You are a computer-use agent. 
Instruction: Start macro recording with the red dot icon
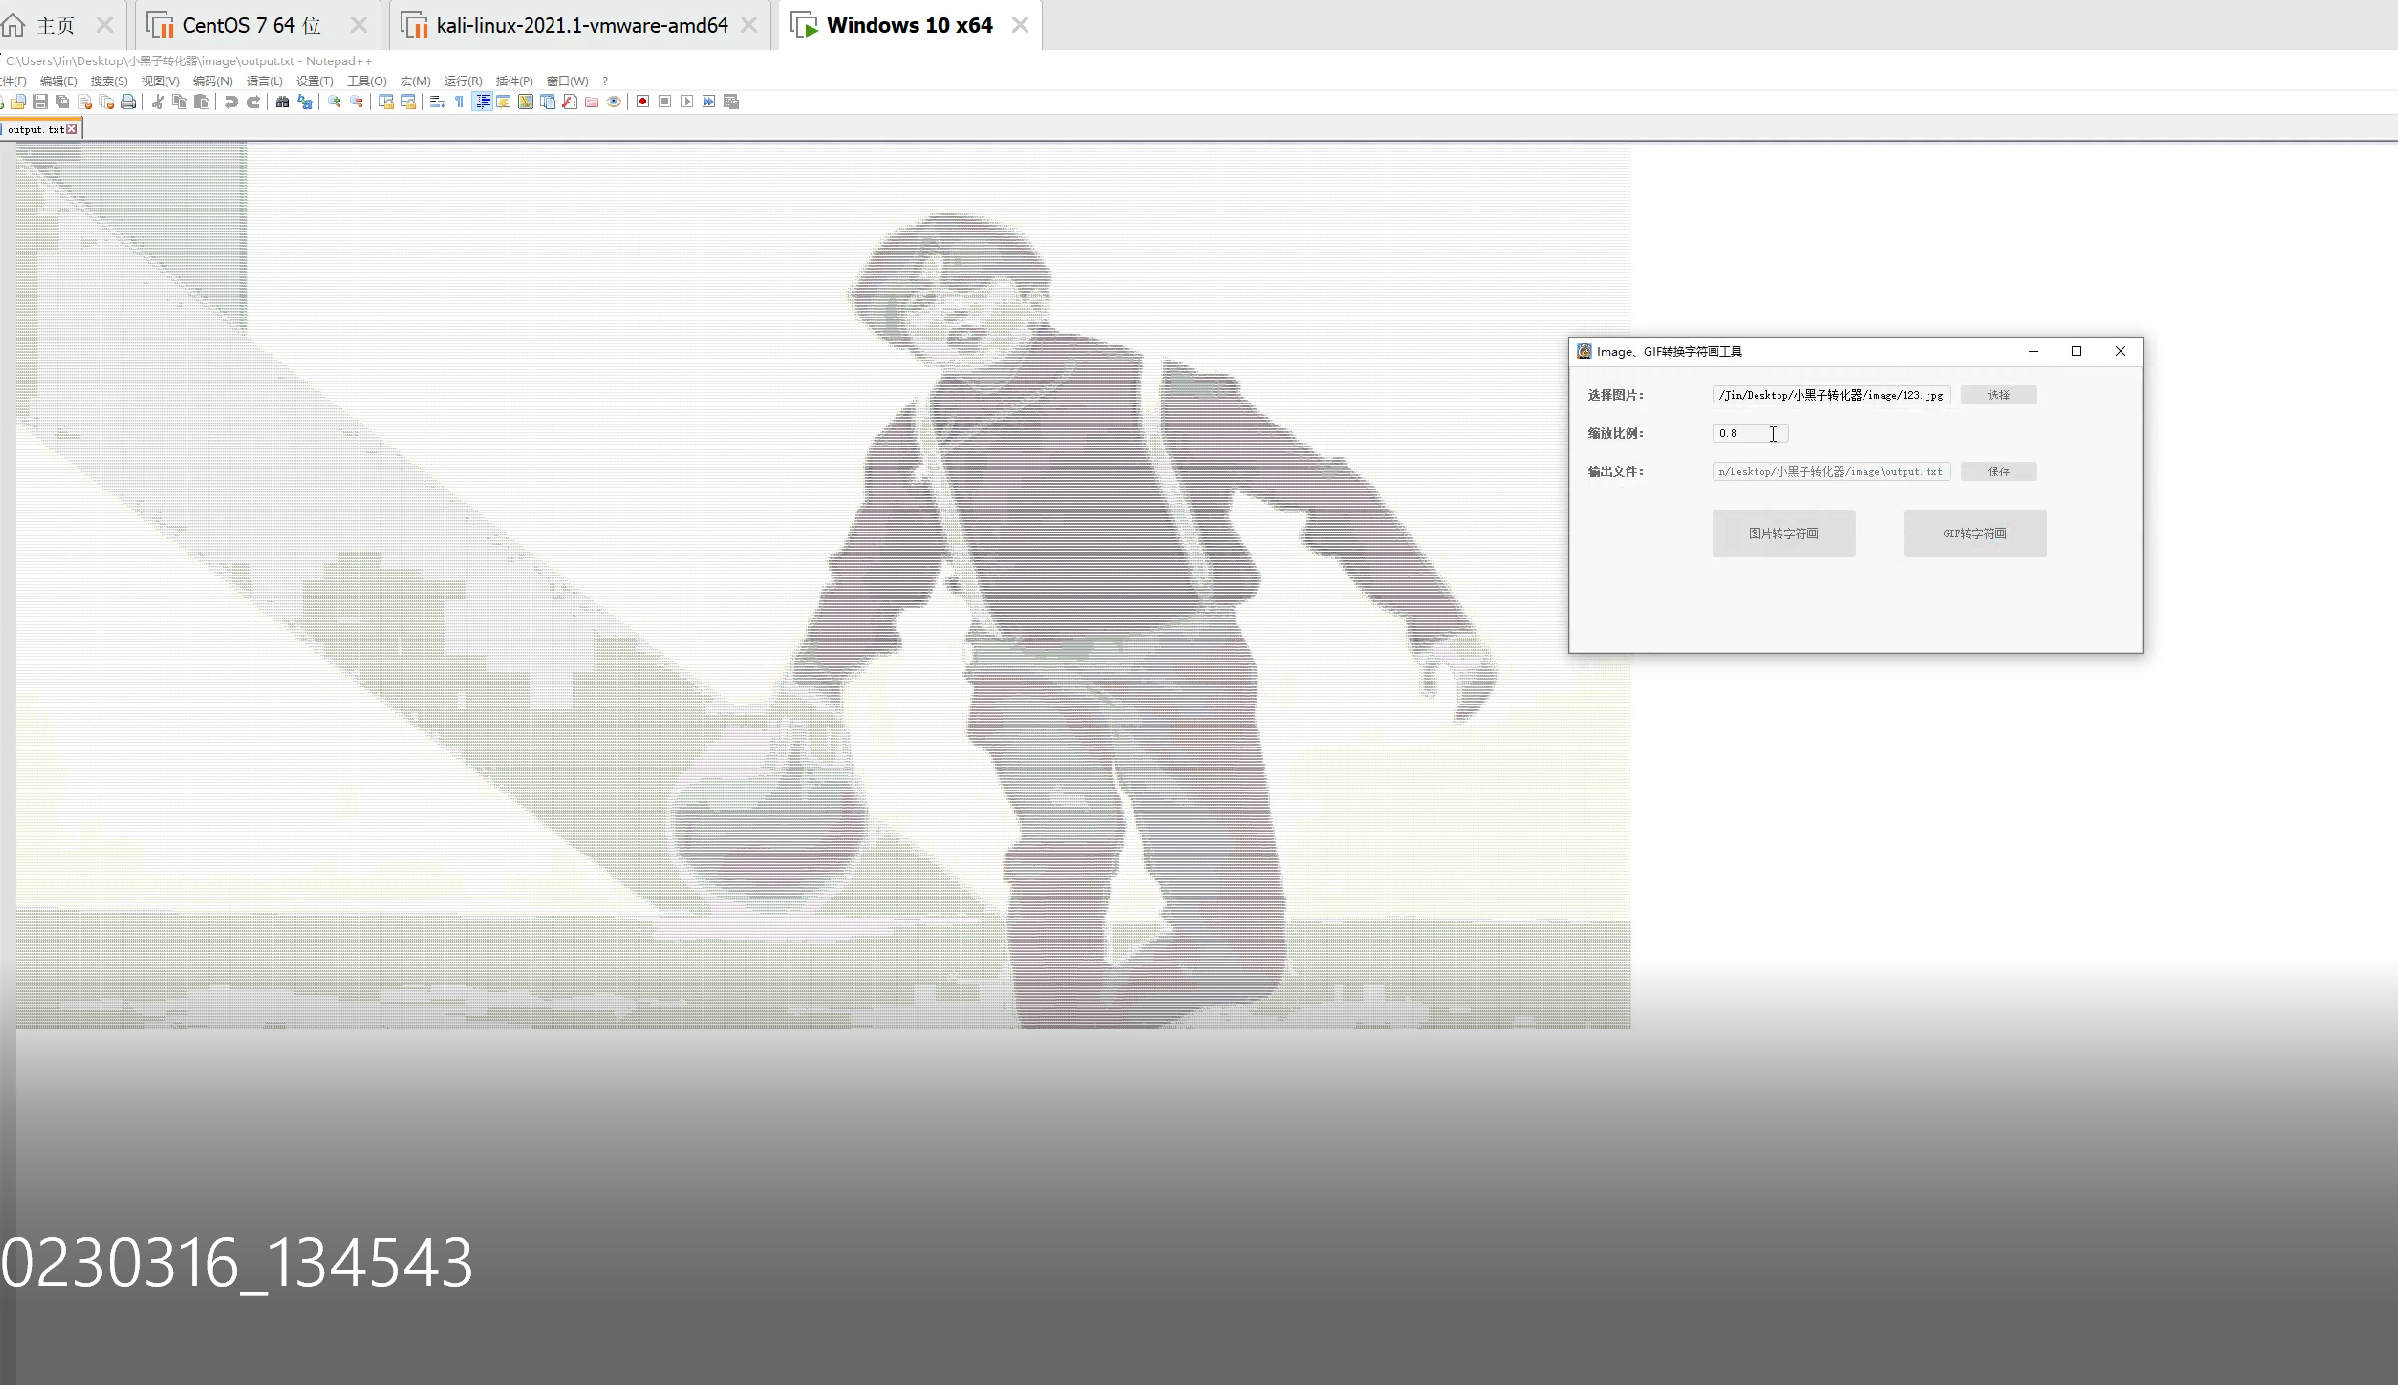pos(643,102)
